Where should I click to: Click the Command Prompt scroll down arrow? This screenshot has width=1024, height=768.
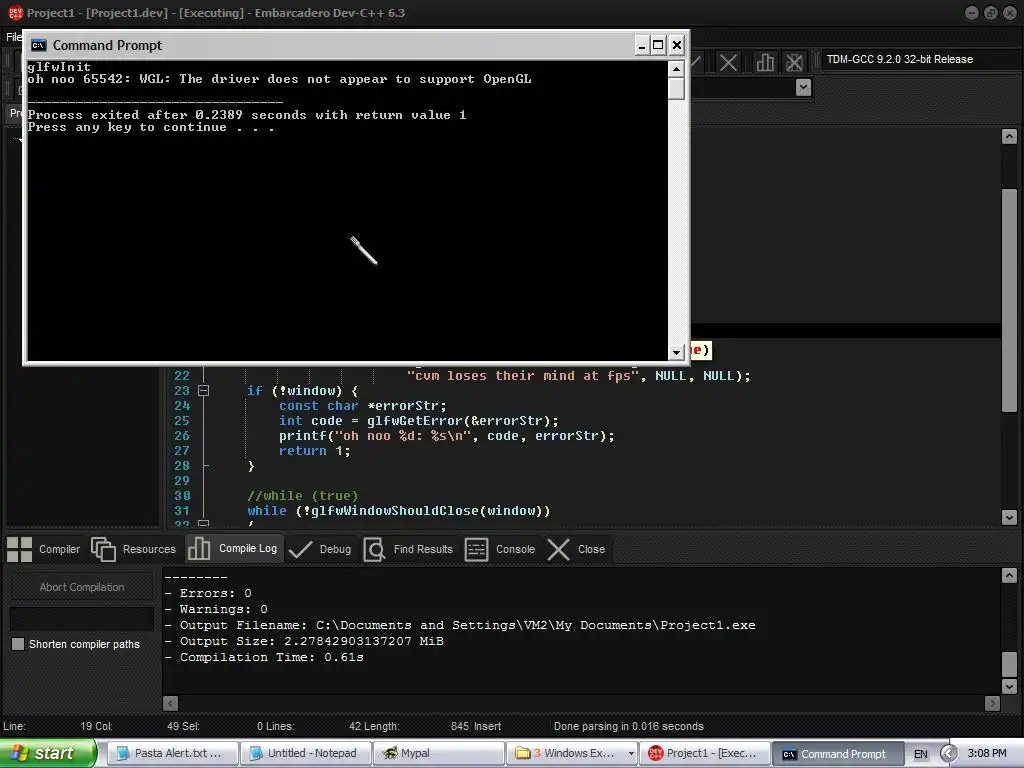(x=677, y=352)
